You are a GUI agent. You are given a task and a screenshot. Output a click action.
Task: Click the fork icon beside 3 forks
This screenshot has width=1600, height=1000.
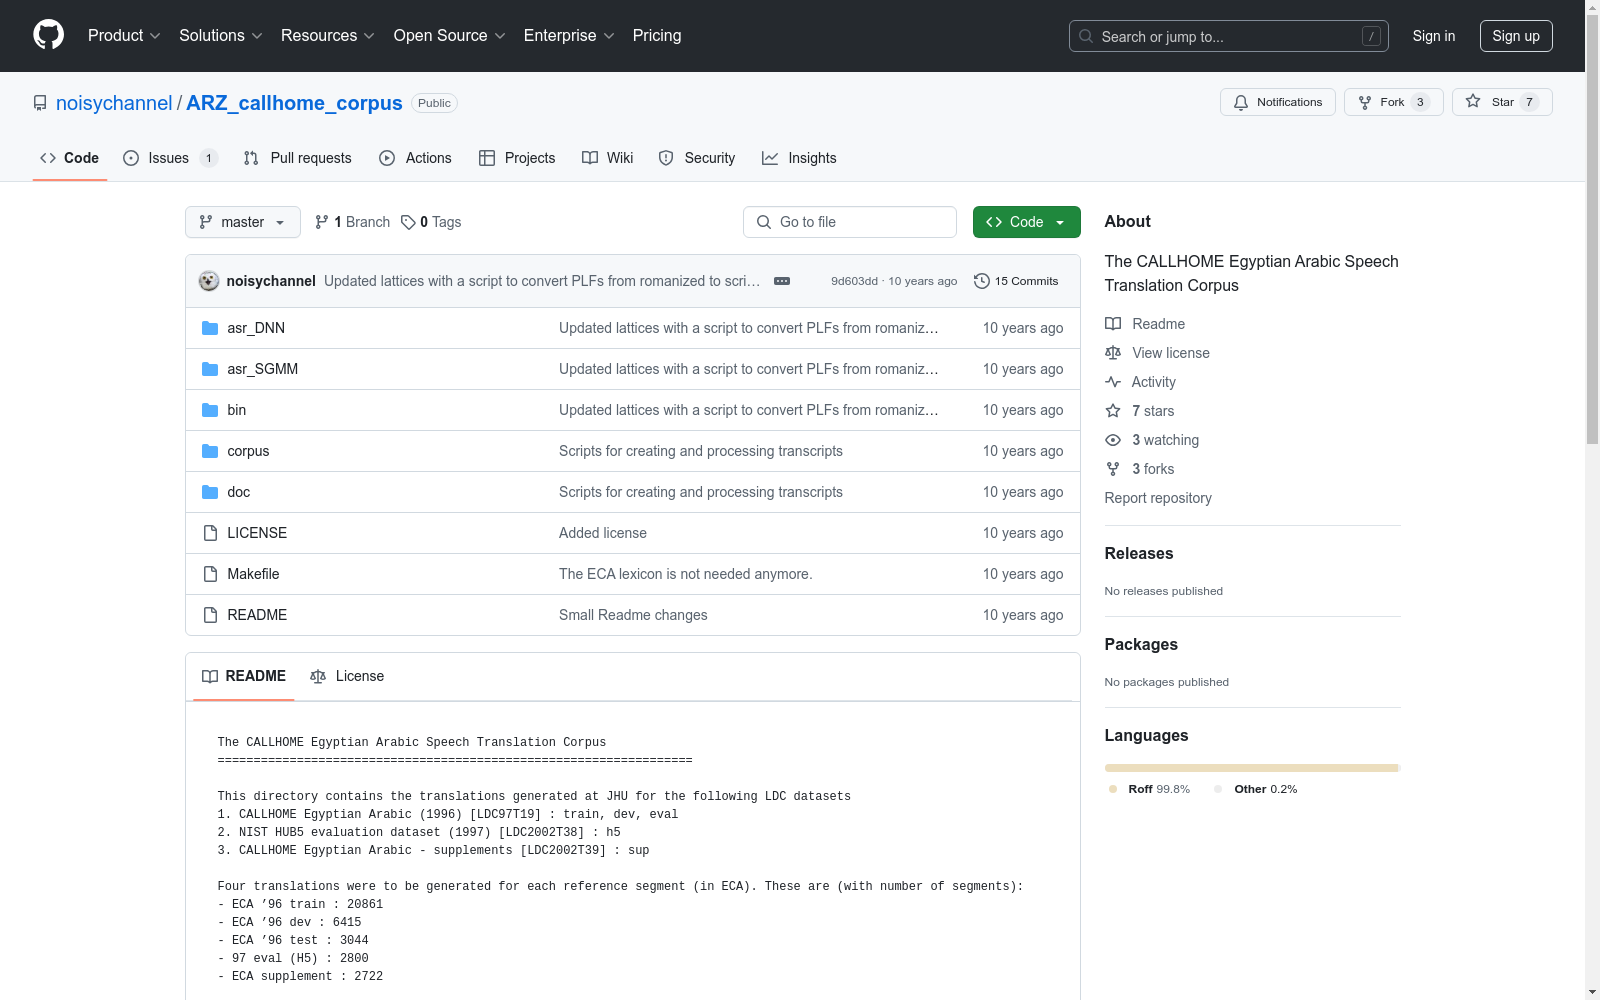(1113, 469)
